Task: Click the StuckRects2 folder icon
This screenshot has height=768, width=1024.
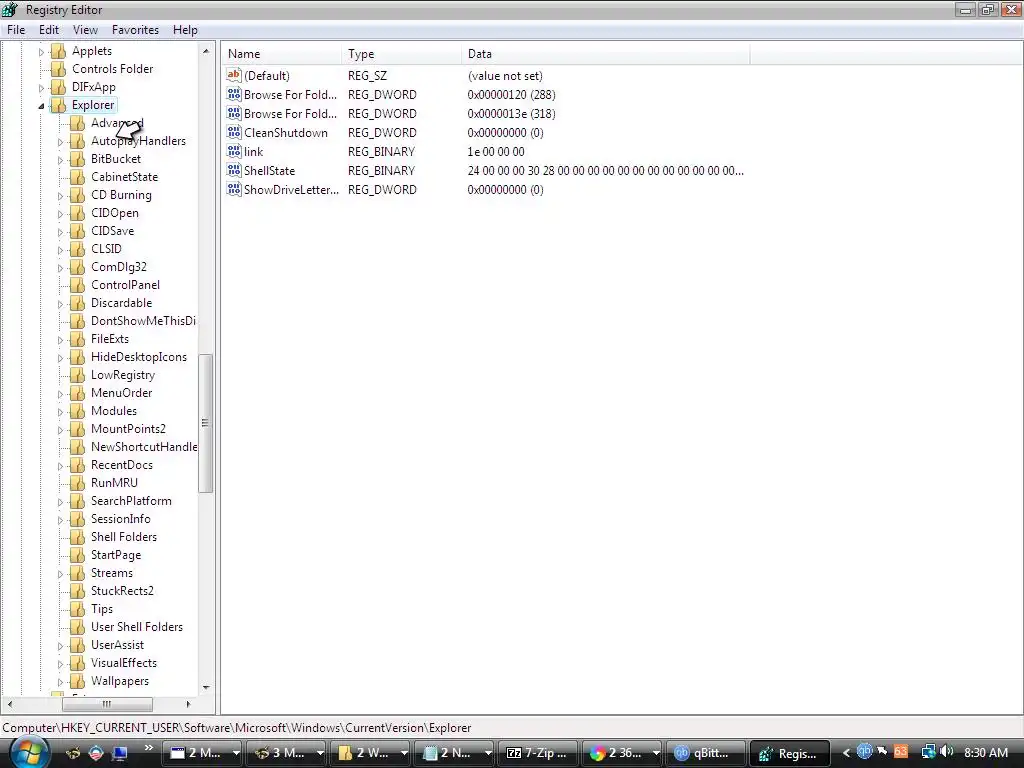Action: pyautogui.click(x=77, y=591)
